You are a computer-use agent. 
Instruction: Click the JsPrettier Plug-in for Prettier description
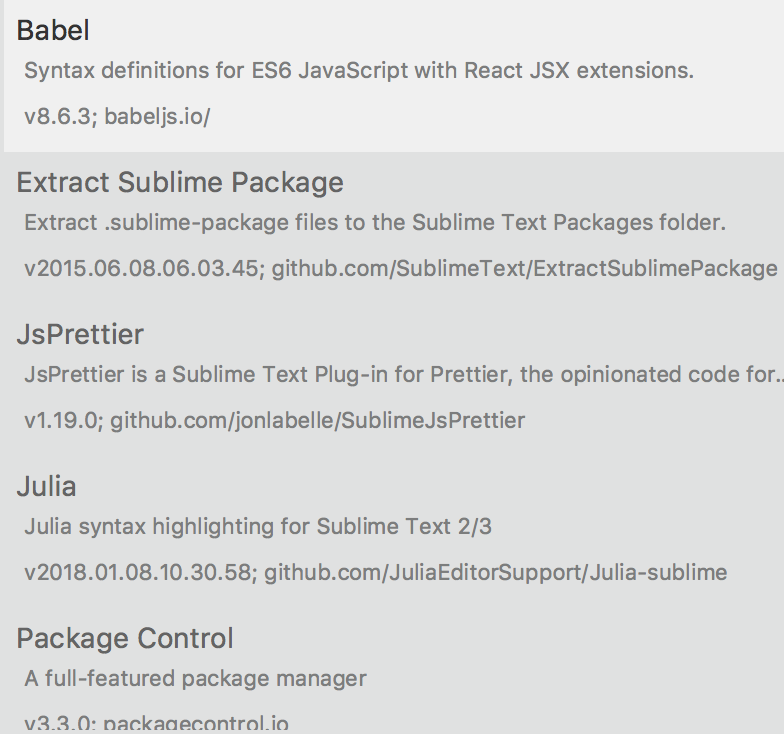[x=400, y=374]
